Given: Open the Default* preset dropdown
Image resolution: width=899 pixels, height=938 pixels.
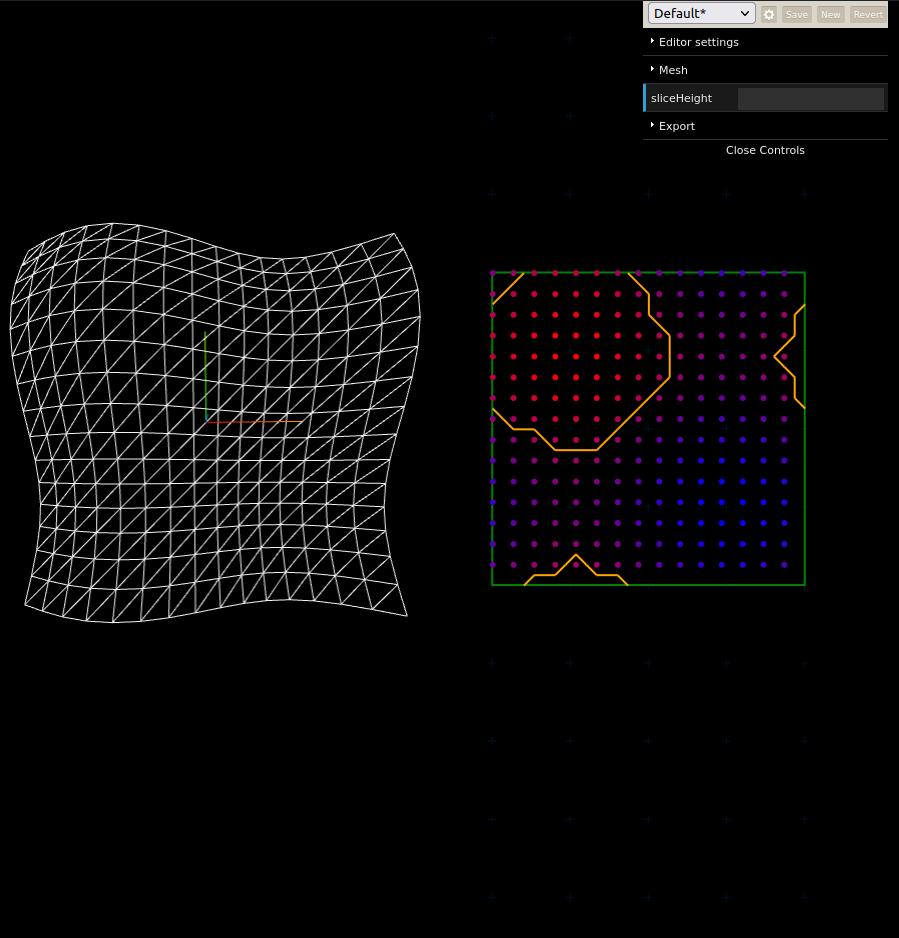Looking at the screenshot, I should pyautogui.click(x=701, y=14).
